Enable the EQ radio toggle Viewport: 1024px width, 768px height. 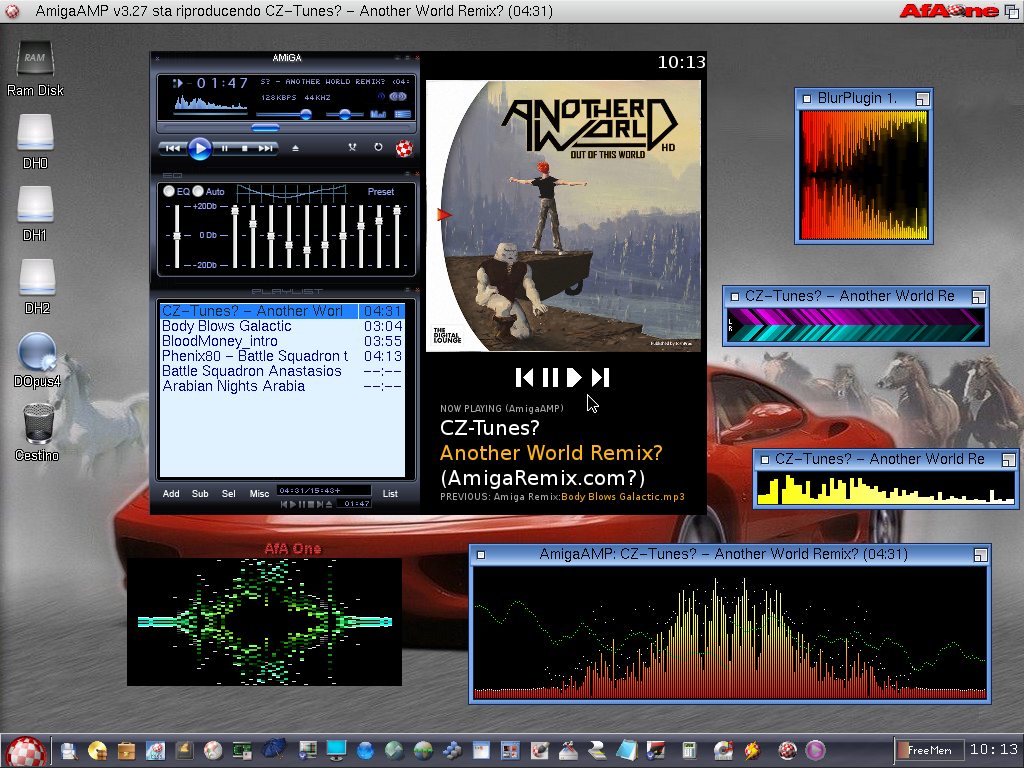tap(169, 191)
